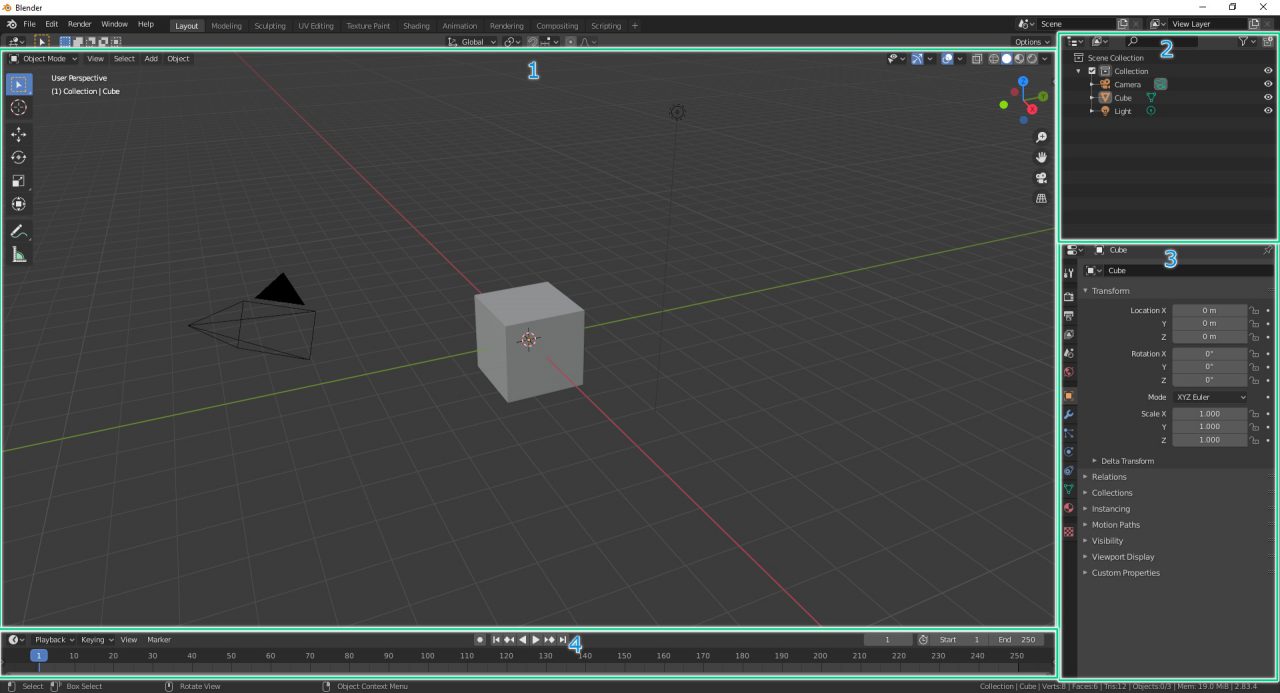Select the Move tool in the viewport toolbar
Viewport: 1280px width, 693px height.
point(18,133)
